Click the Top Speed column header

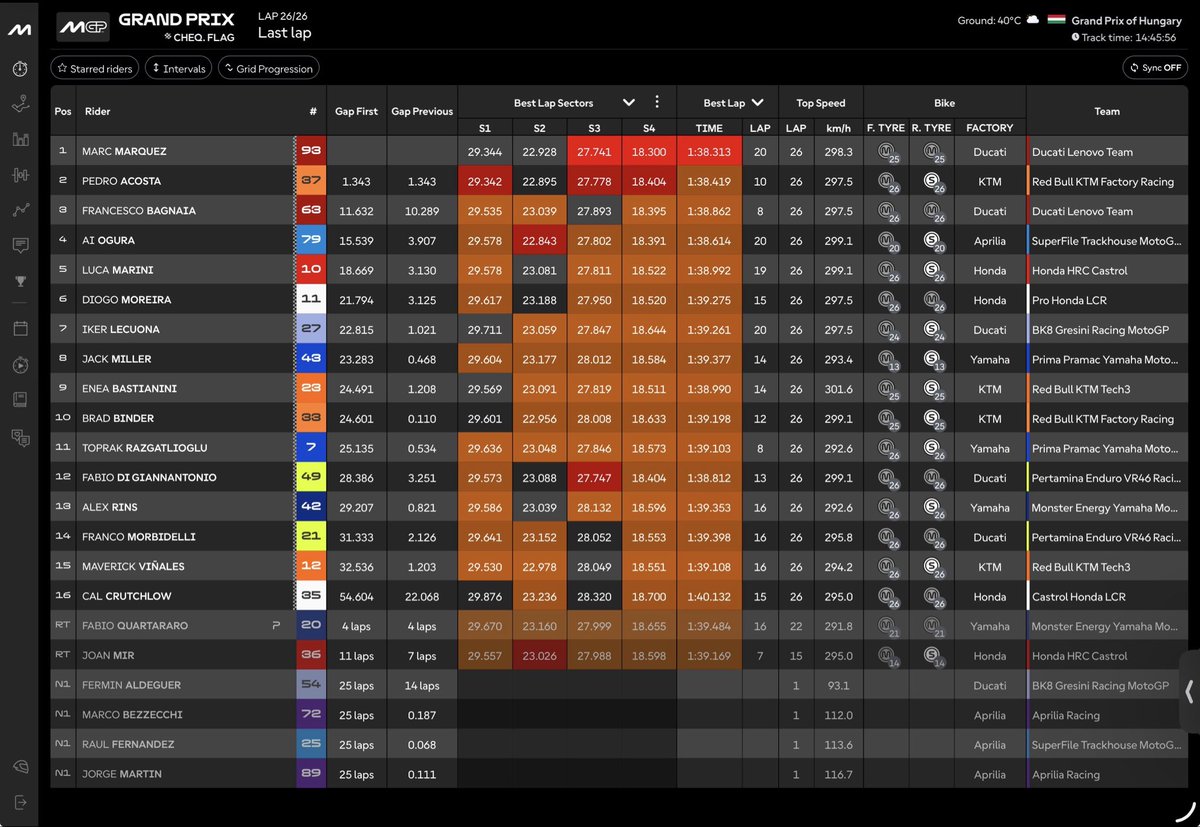tap(821, 103)
